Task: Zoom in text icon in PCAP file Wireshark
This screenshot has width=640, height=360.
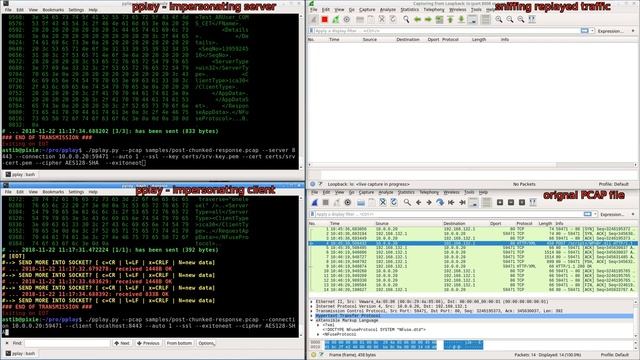Action: [x=500, y=202]
